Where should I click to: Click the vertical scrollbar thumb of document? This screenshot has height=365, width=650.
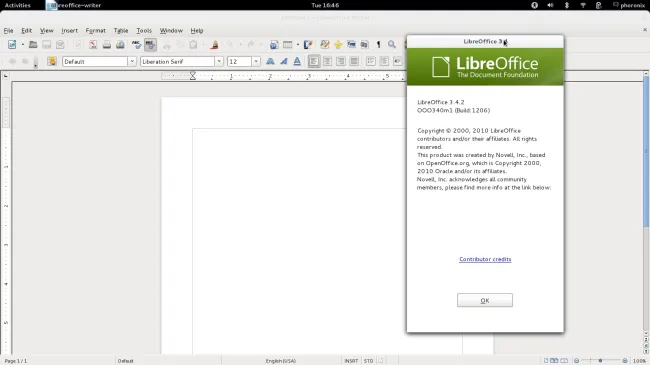click(646, 151)
